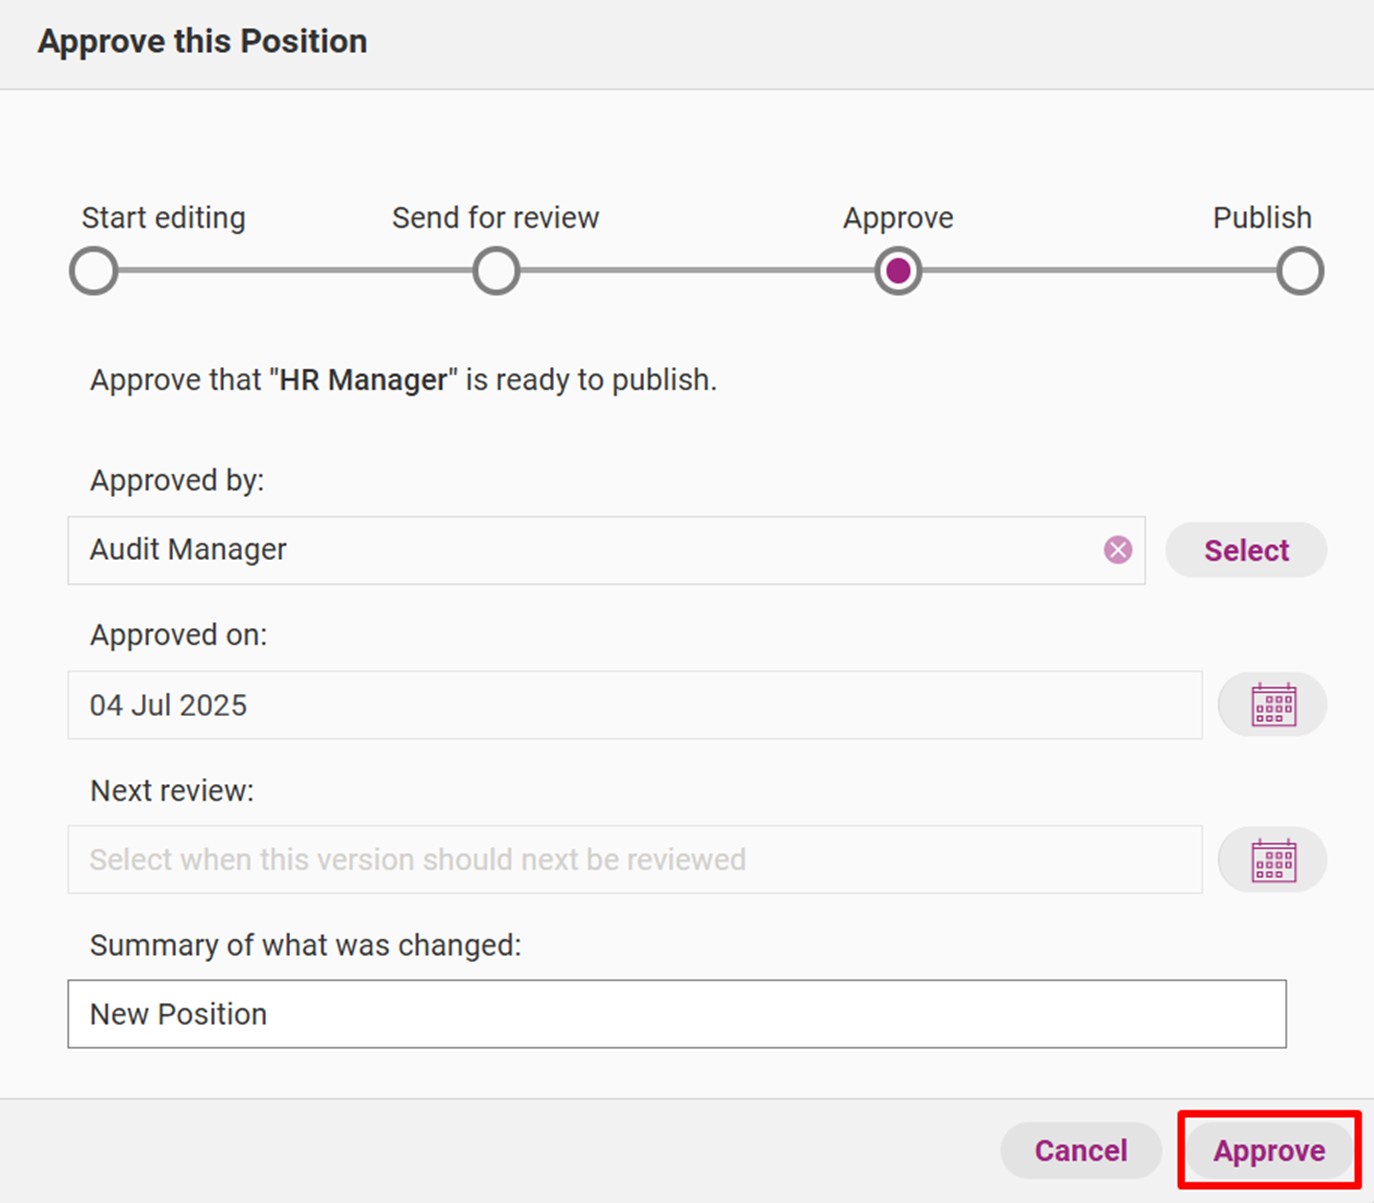The image size is (1374, 1203).
Task: Select the Start editing step circle
Action: (x=94, y=271)
